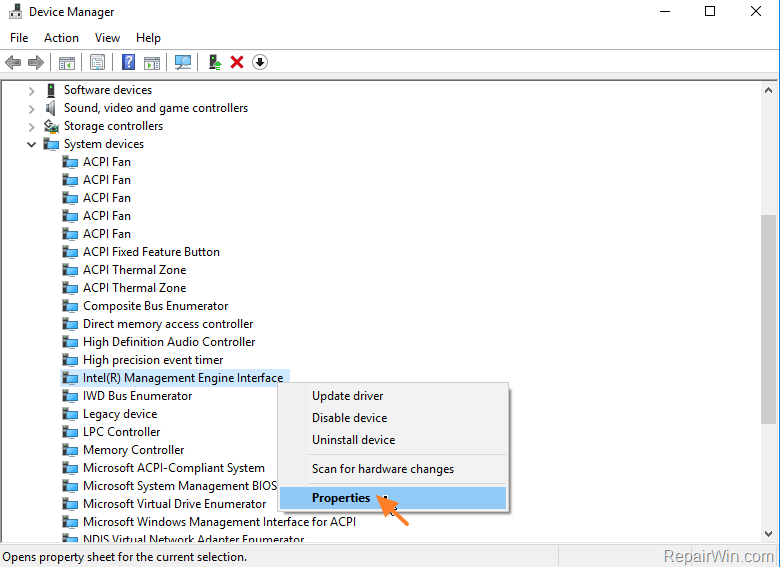Choose Uninstall device from context menu
This screenshot has height=567, width=780.
click(x=393, y=440)
